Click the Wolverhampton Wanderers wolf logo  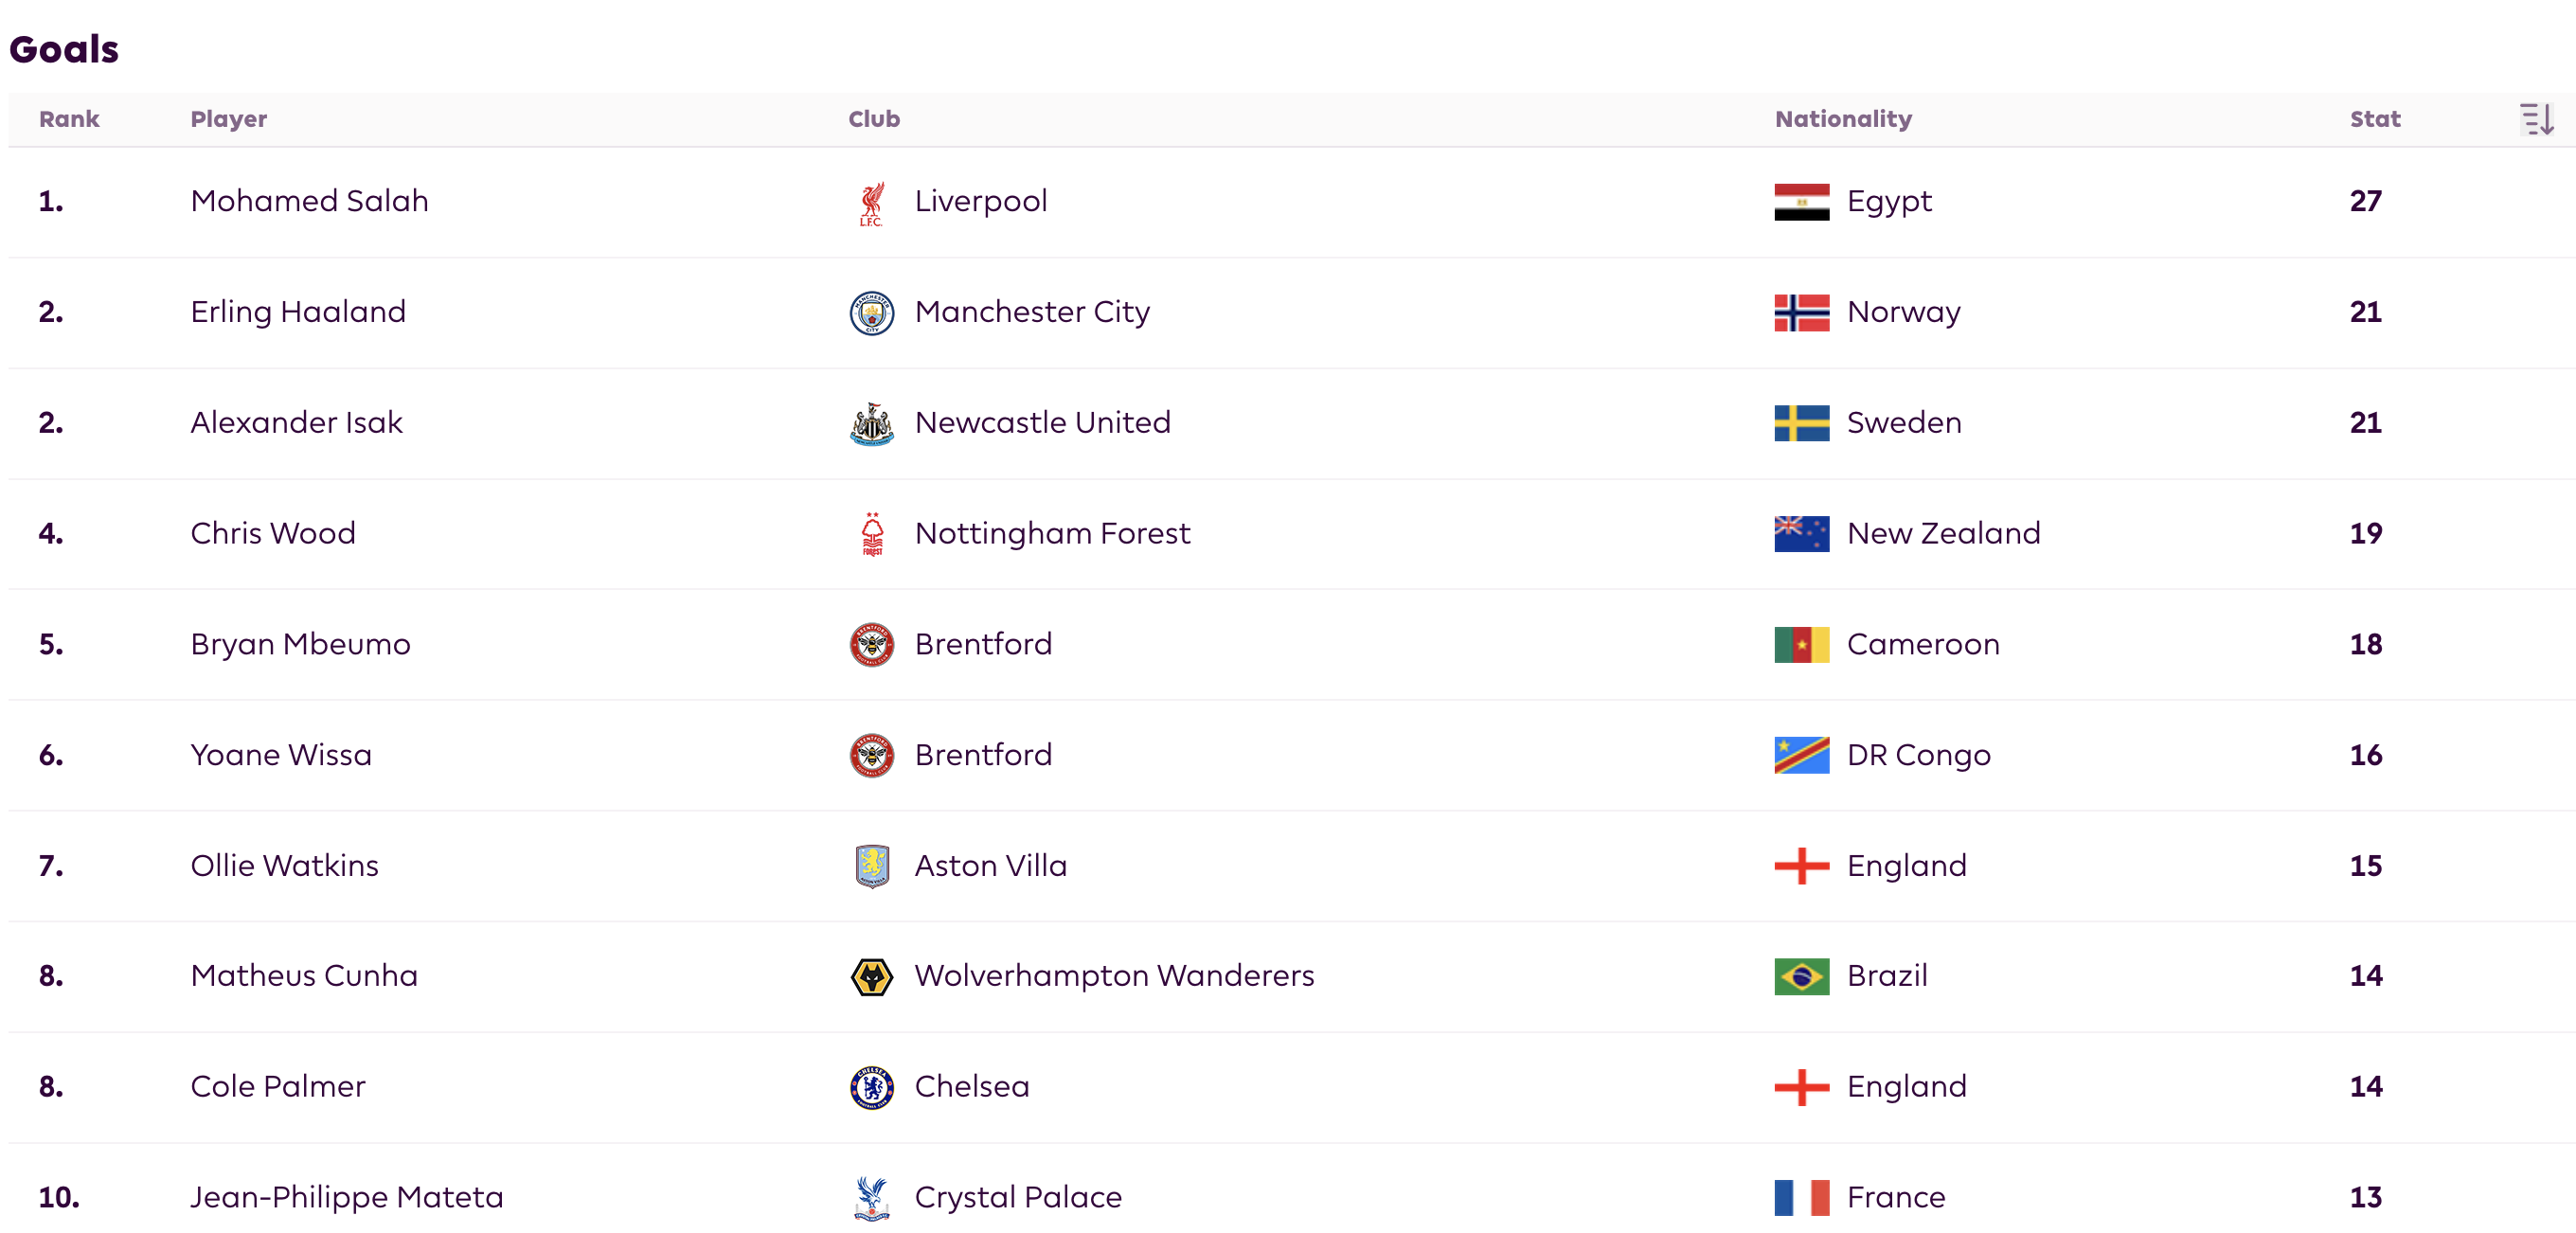[871, 977]
